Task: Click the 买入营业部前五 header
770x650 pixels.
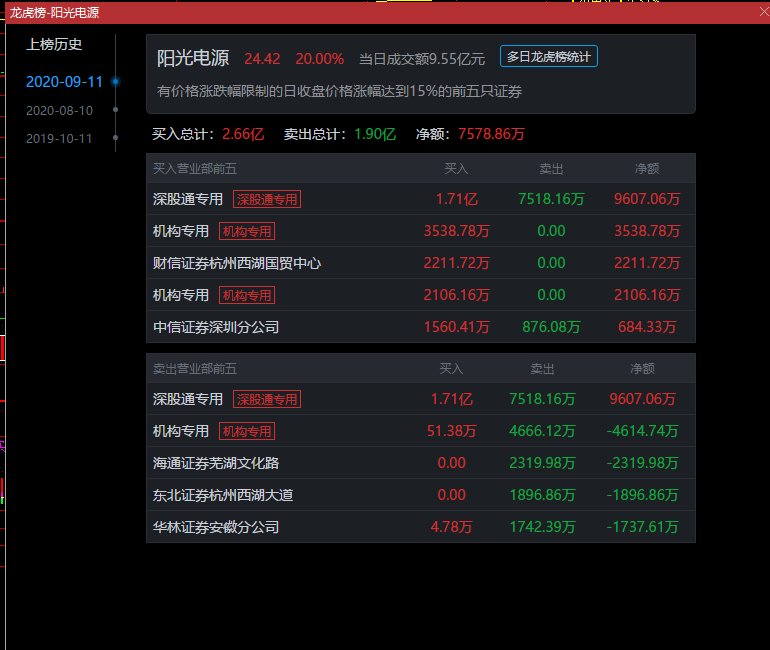Action: (195, 168)
